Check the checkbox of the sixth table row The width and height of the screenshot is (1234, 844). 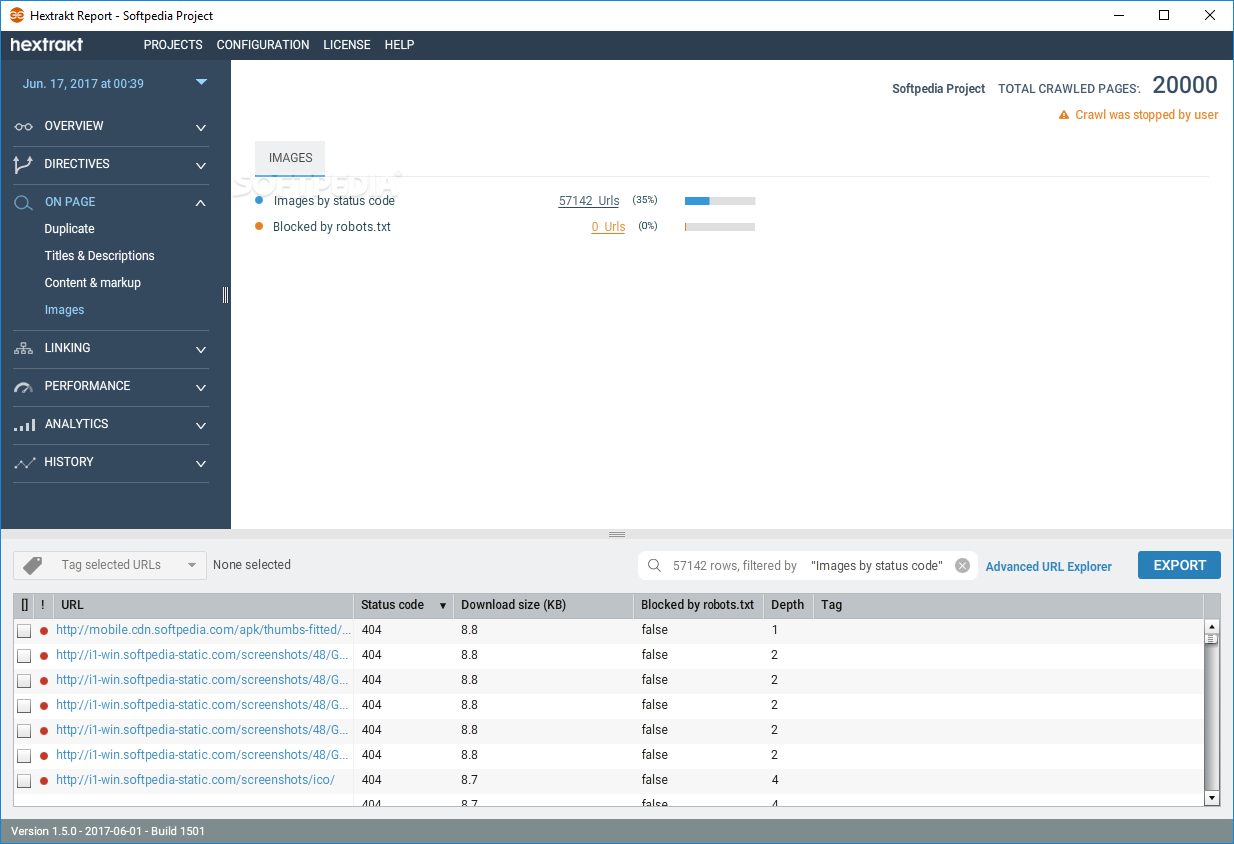coord(24,756)
